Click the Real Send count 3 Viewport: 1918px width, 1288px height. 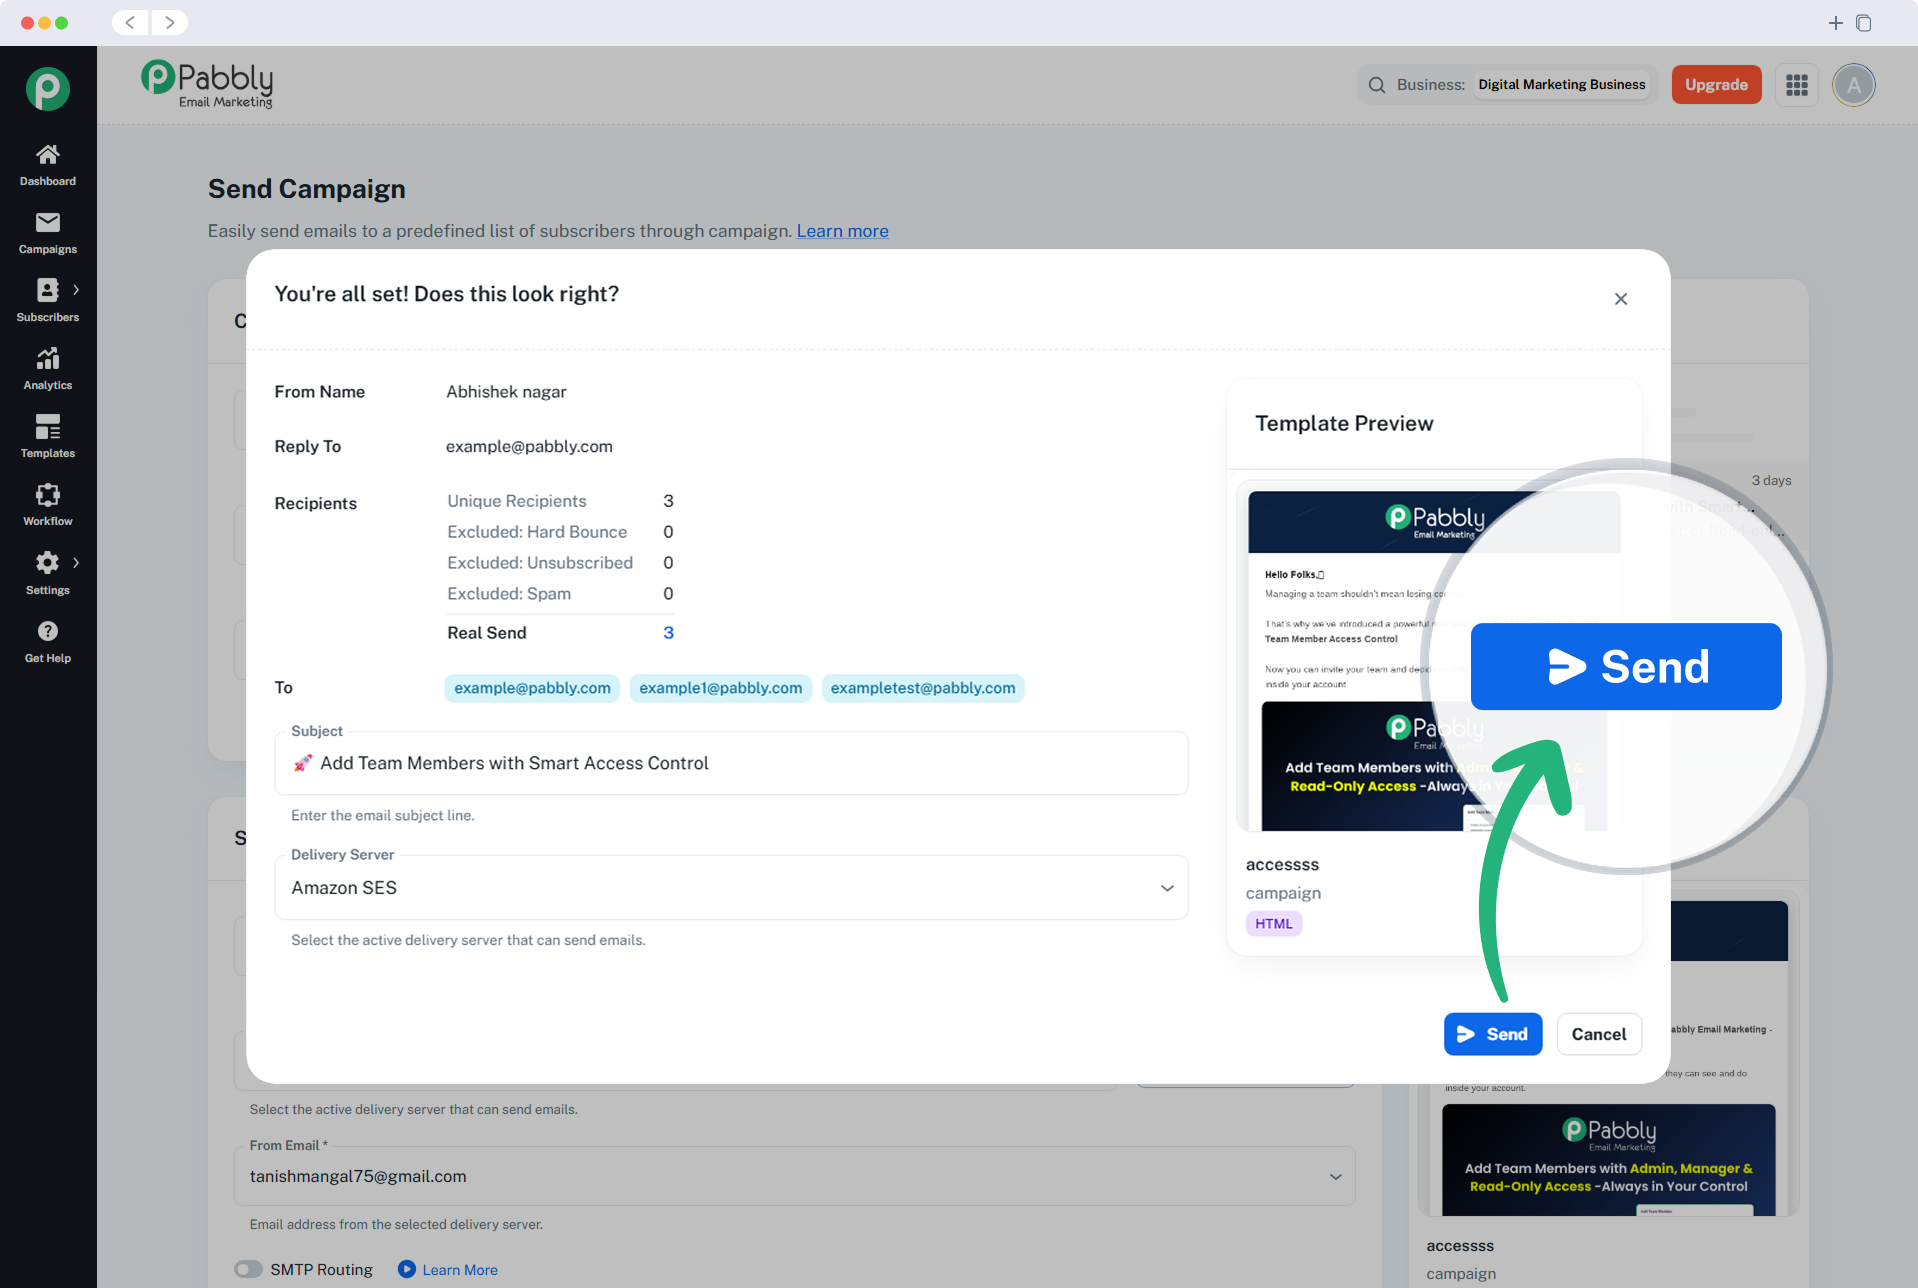[668, 632]
